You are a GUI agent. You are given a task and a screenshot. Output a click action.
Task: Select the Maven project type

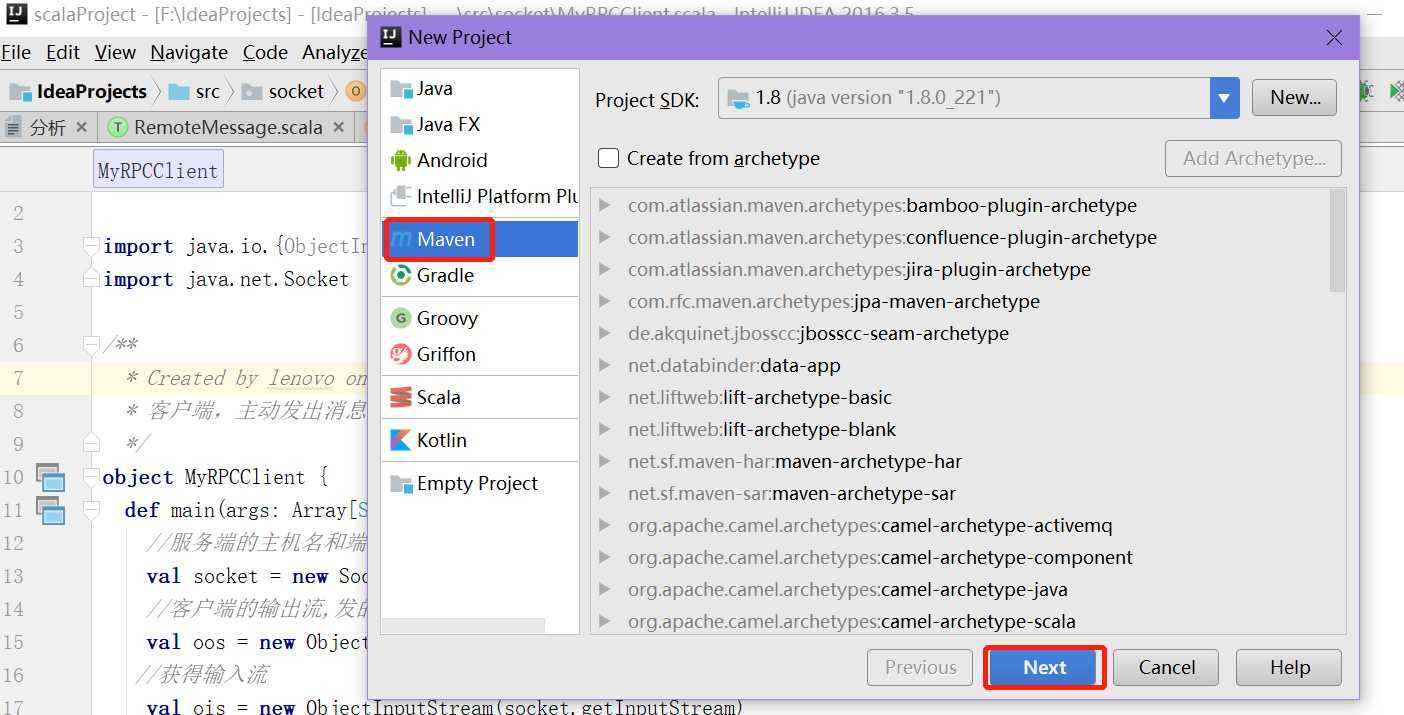tap(480, 239)
